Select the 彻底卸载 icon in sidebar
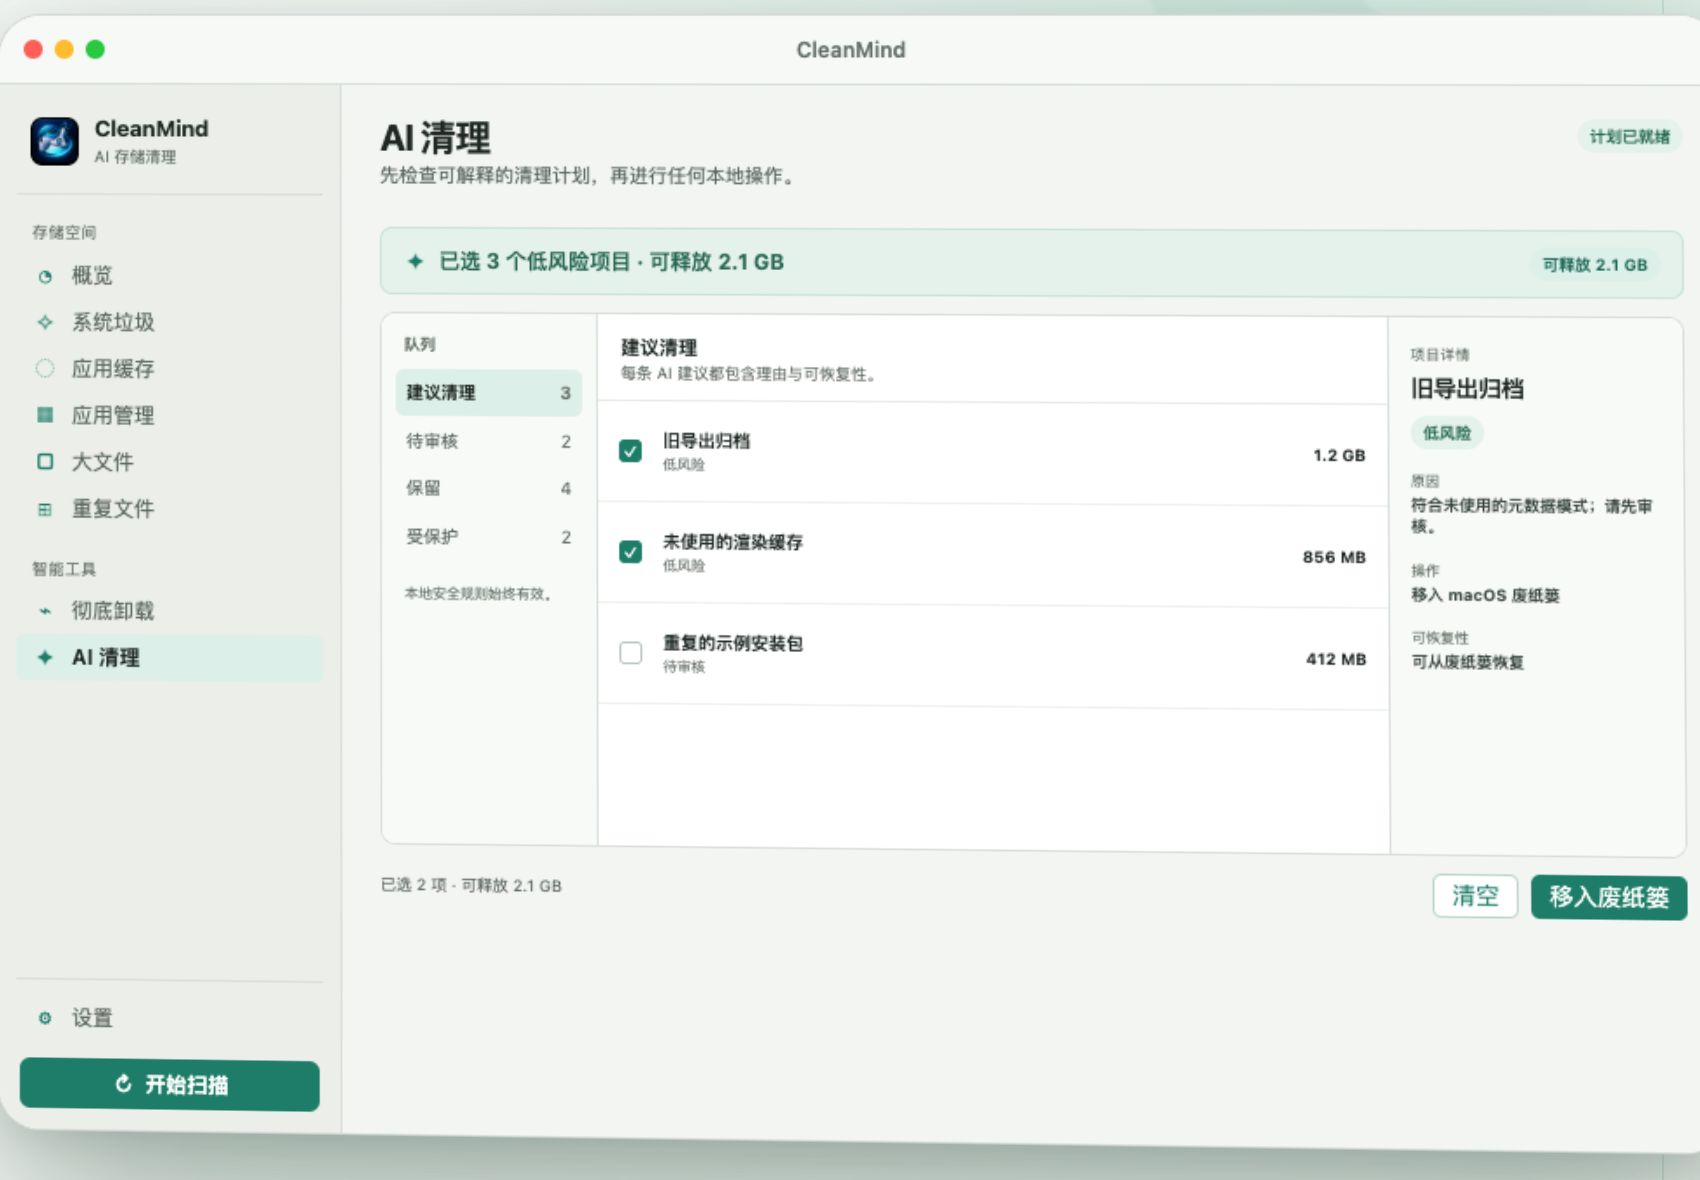Screen dimensions: 1700x1180 click(45, 611)
